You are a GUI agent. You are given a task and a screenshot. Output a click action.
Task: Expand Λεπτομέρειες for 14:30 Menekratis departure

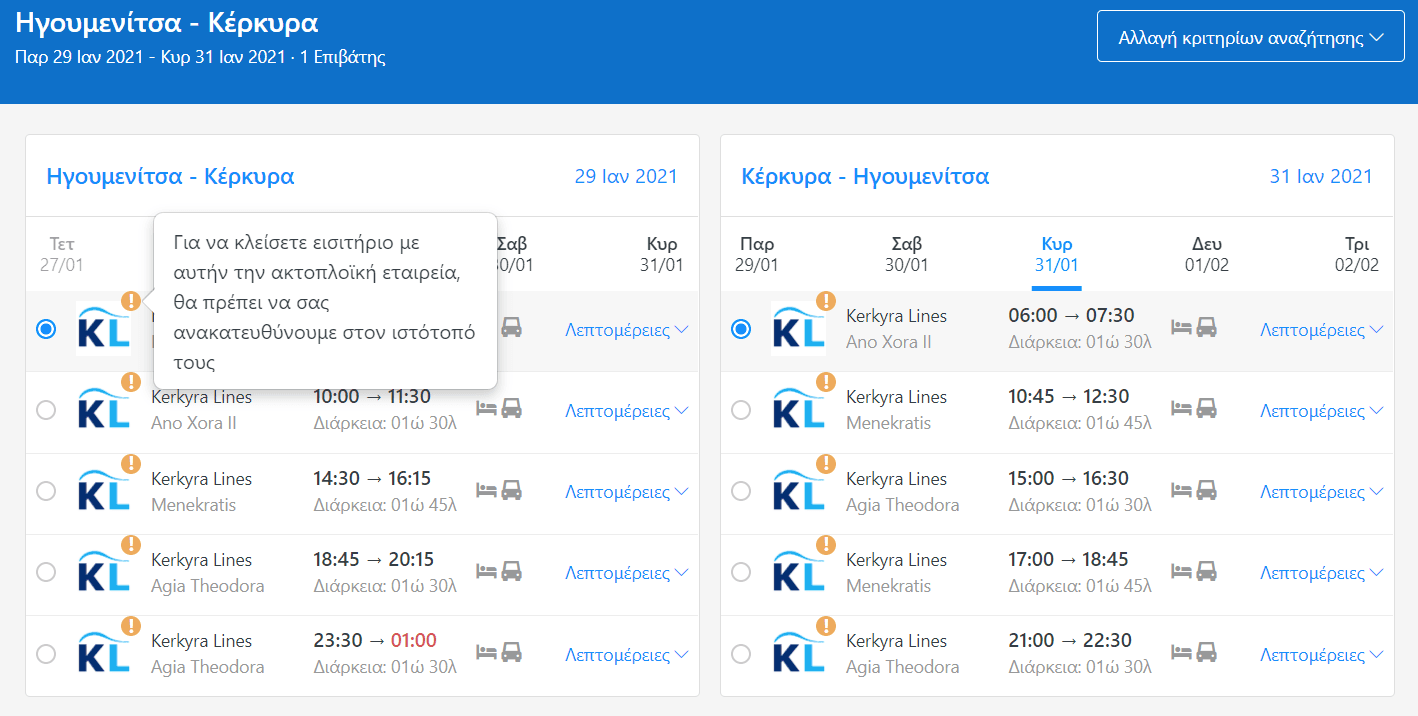626,492
